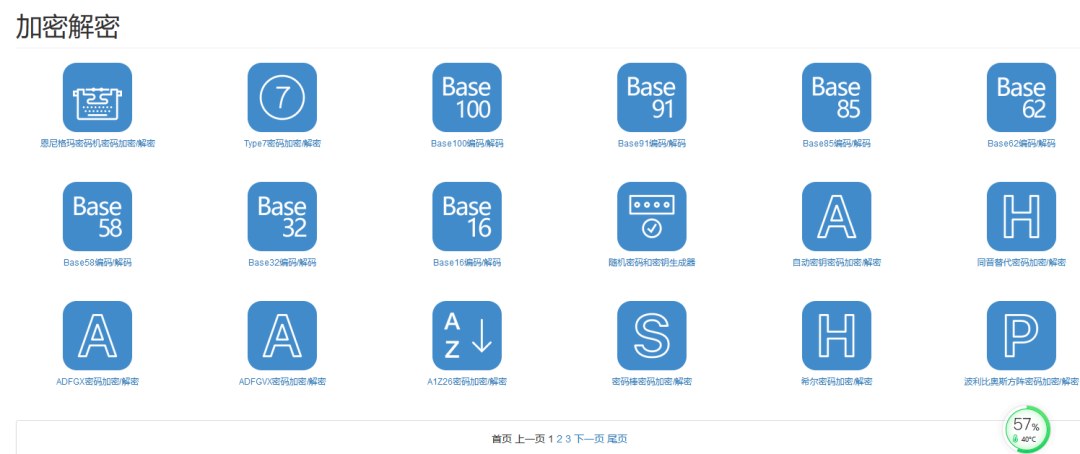
Task: Open Base100编码/解码 text link
Action: click(x=467, y=143)
